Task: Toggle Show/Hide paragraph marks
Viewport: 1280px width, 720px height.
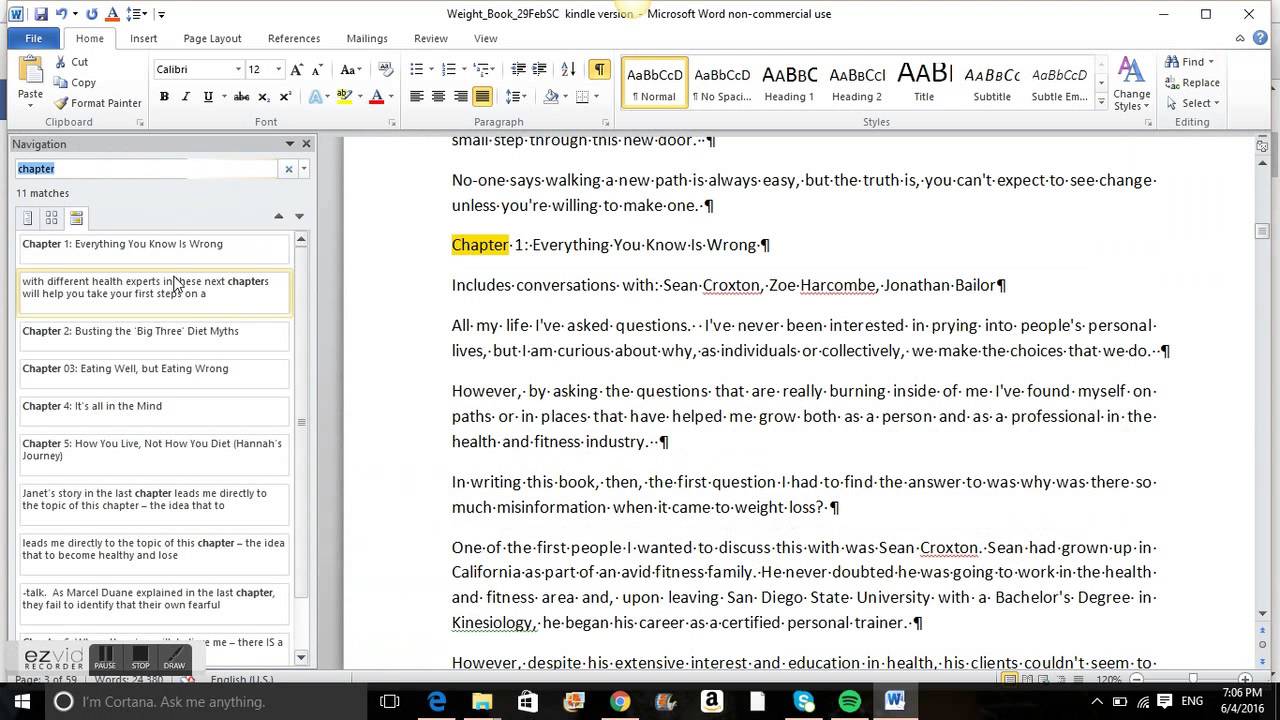Action: 599,69
